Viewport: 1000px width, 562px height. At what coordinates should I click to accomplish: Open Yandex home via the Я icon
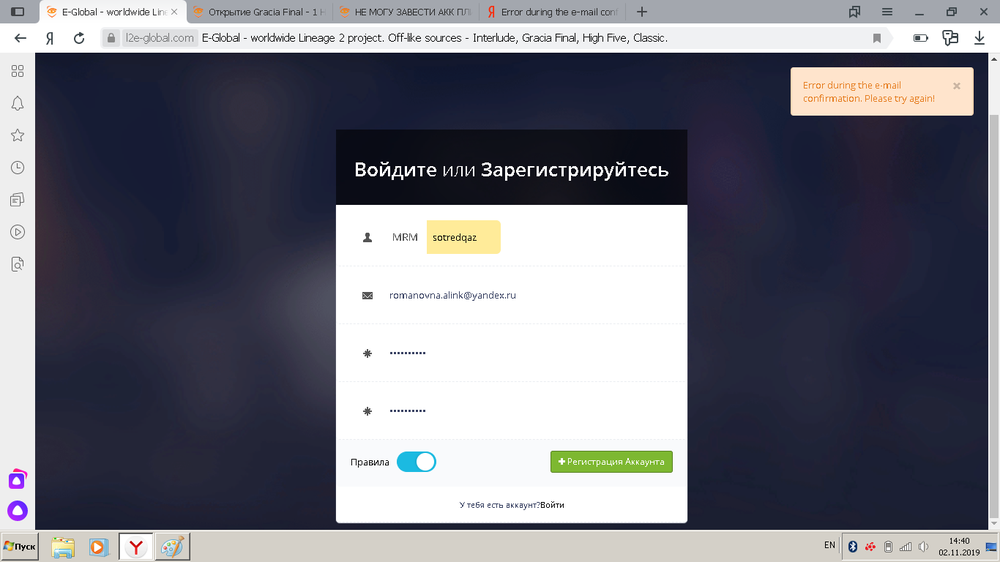(49, 38)
